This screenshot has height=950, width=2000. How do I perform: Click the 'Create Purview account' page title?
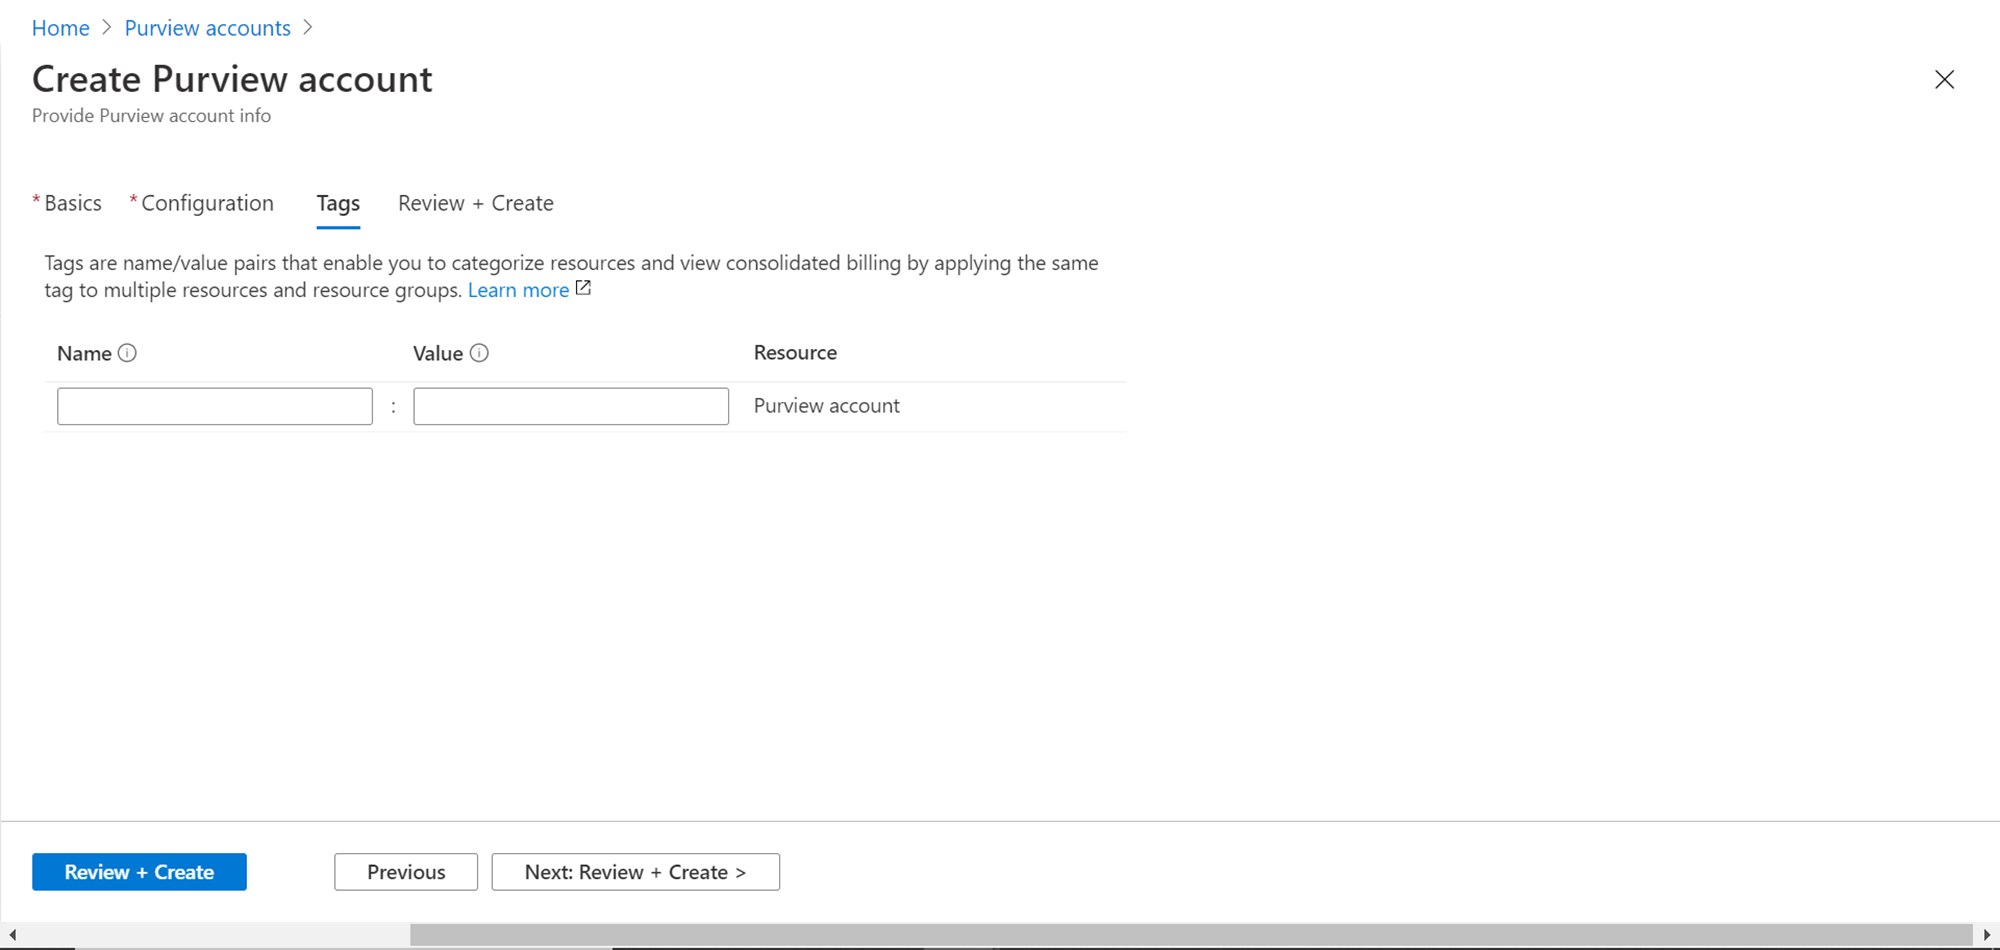(x=232, y=79)
